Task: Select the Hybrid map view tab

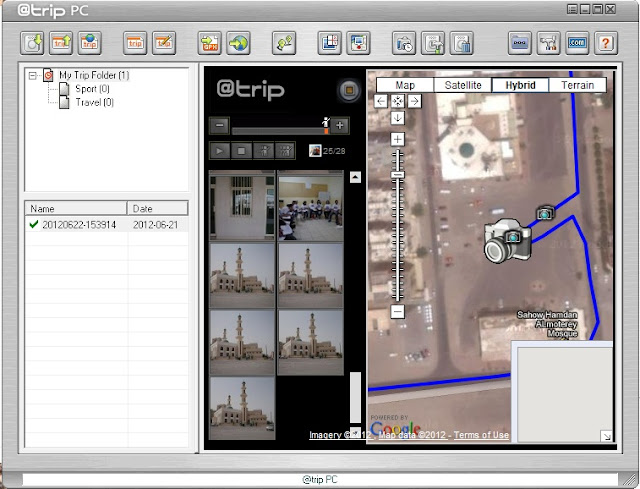Action: [x=520, y=85]
